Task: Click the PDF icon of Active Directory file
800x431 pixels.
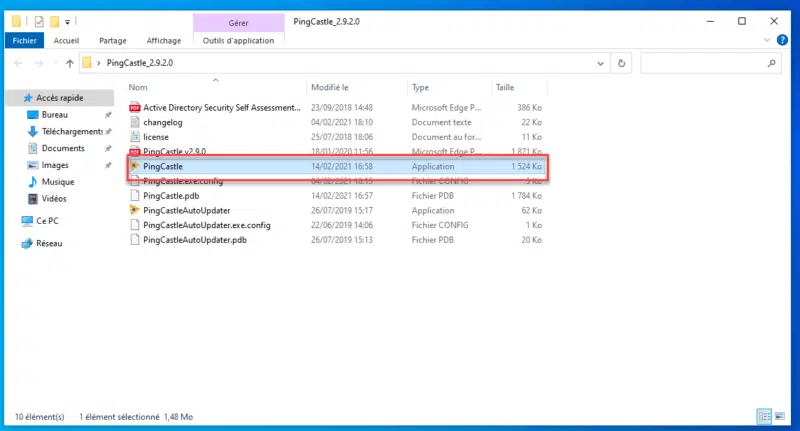Action: [135, 108]
